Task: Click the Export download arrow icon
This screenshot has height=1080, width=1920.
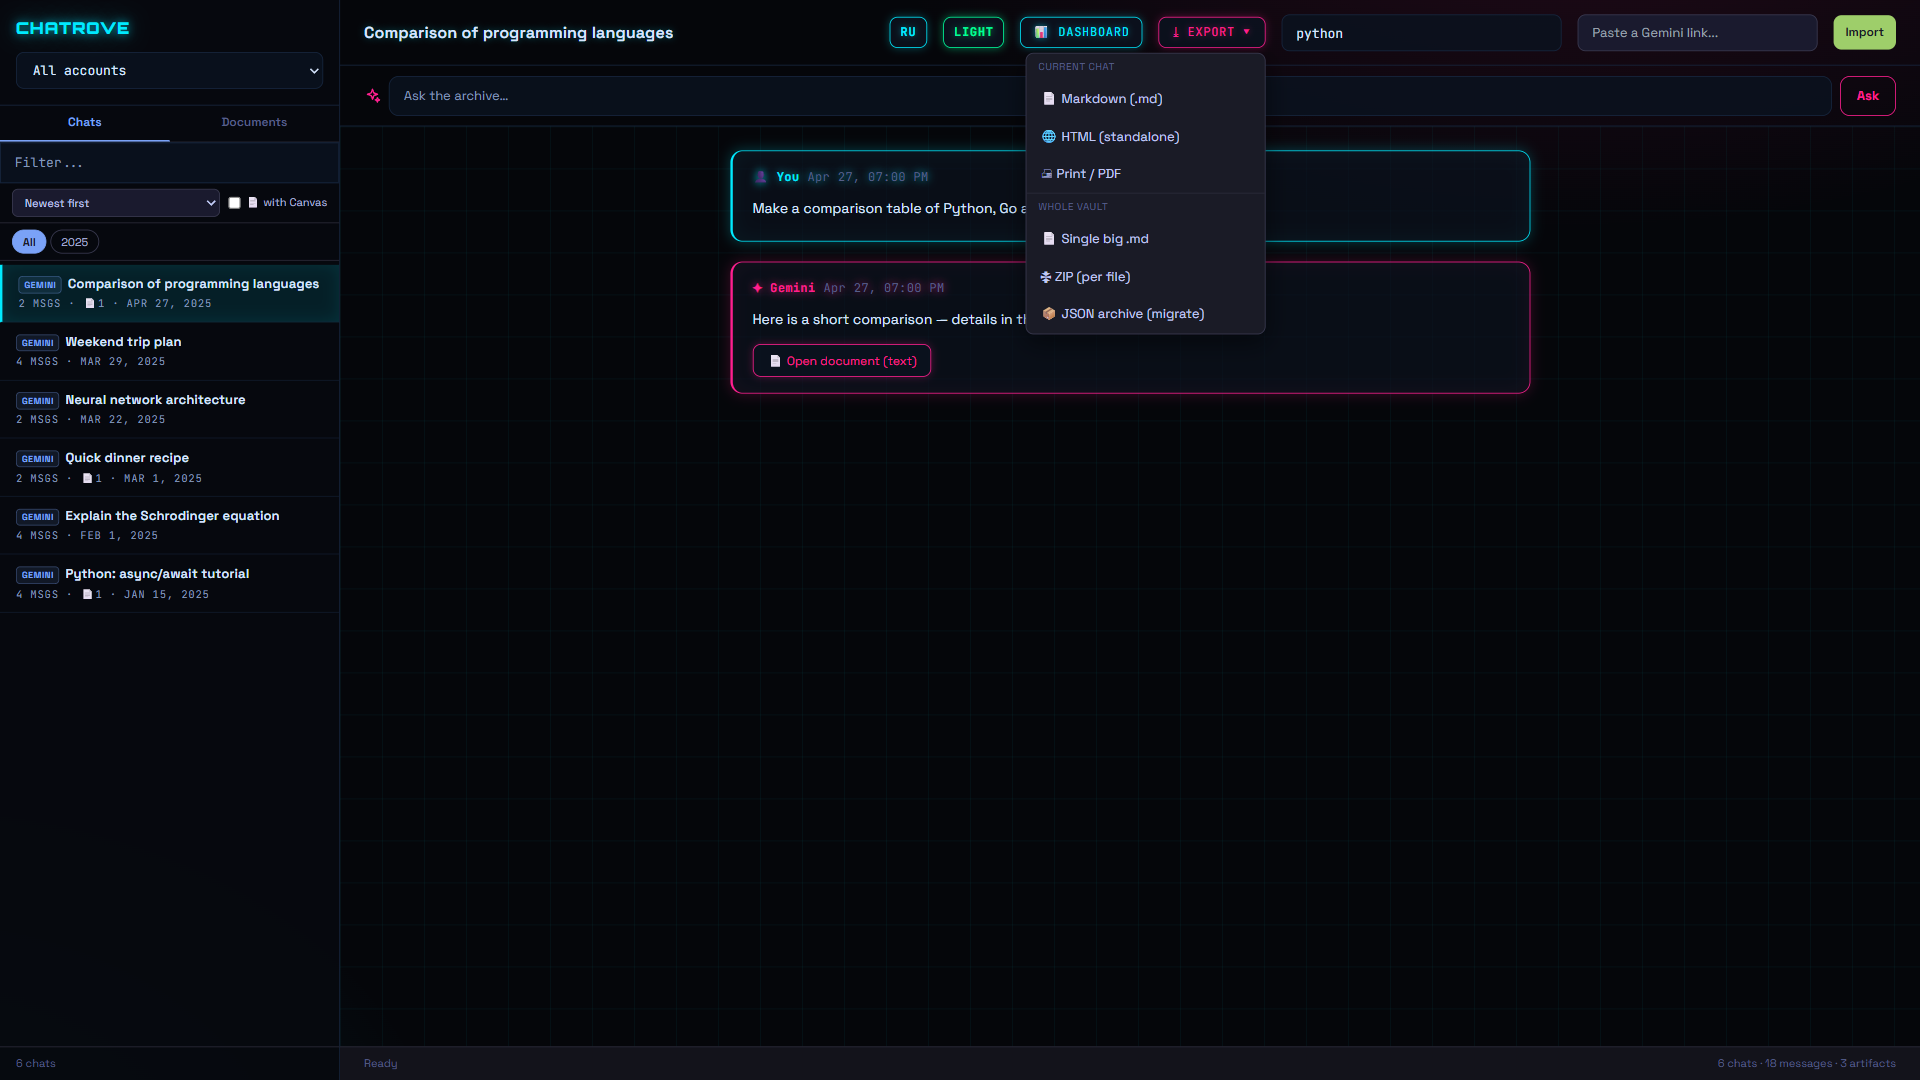Action: 1176,32
